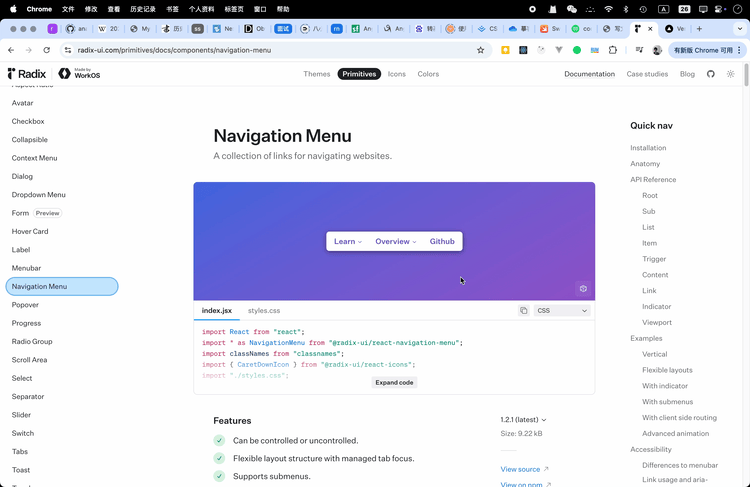Viewport: 750px width, 487px height.
Task: Jump to Viewport in Quick nav
Action: click(x=657, y=322)
